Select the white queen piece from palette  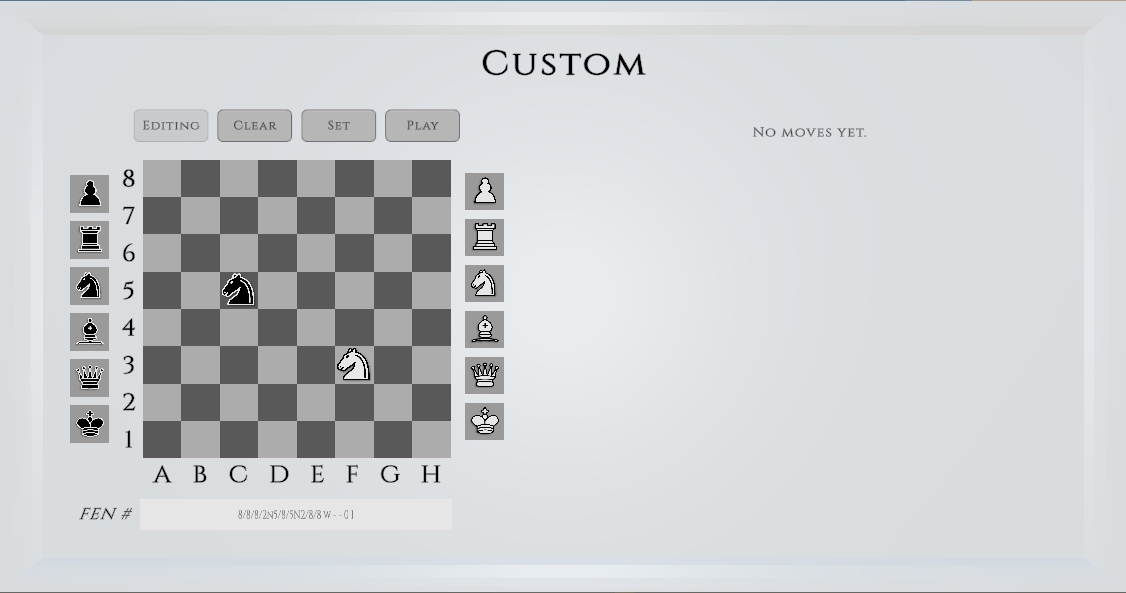coord(485,375)
